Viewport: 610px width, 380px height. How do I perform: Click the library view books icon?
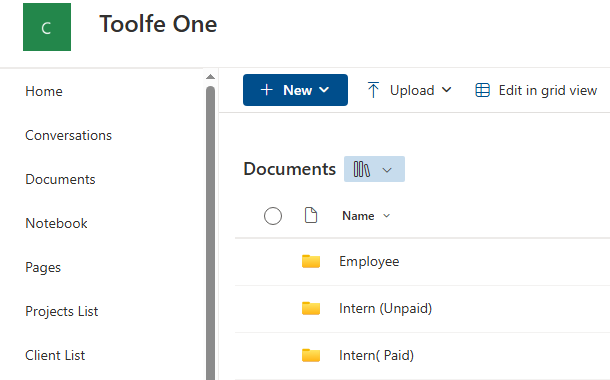(x=361, y=169)
